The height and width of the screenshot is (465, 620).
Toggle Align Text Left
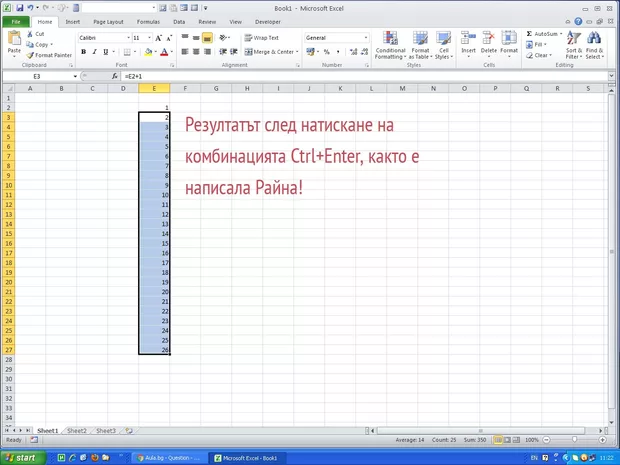[x=185, y=52]
